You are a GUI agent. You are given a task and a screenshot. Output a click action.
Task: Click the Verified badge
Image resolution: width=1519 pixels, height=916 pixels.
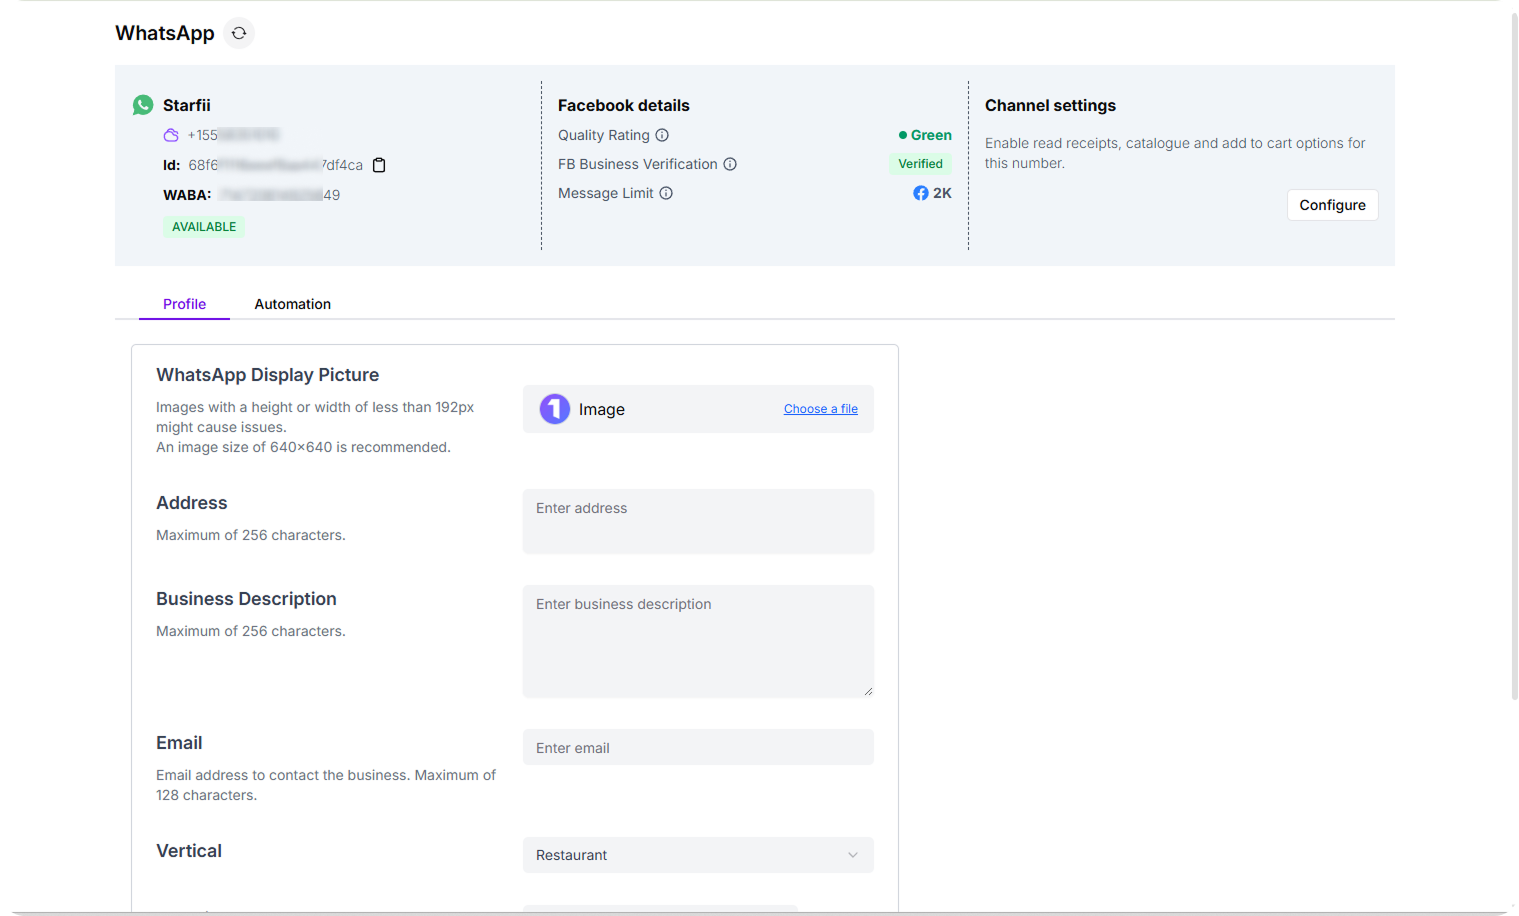pyautogui.click(x=920, y=164)
